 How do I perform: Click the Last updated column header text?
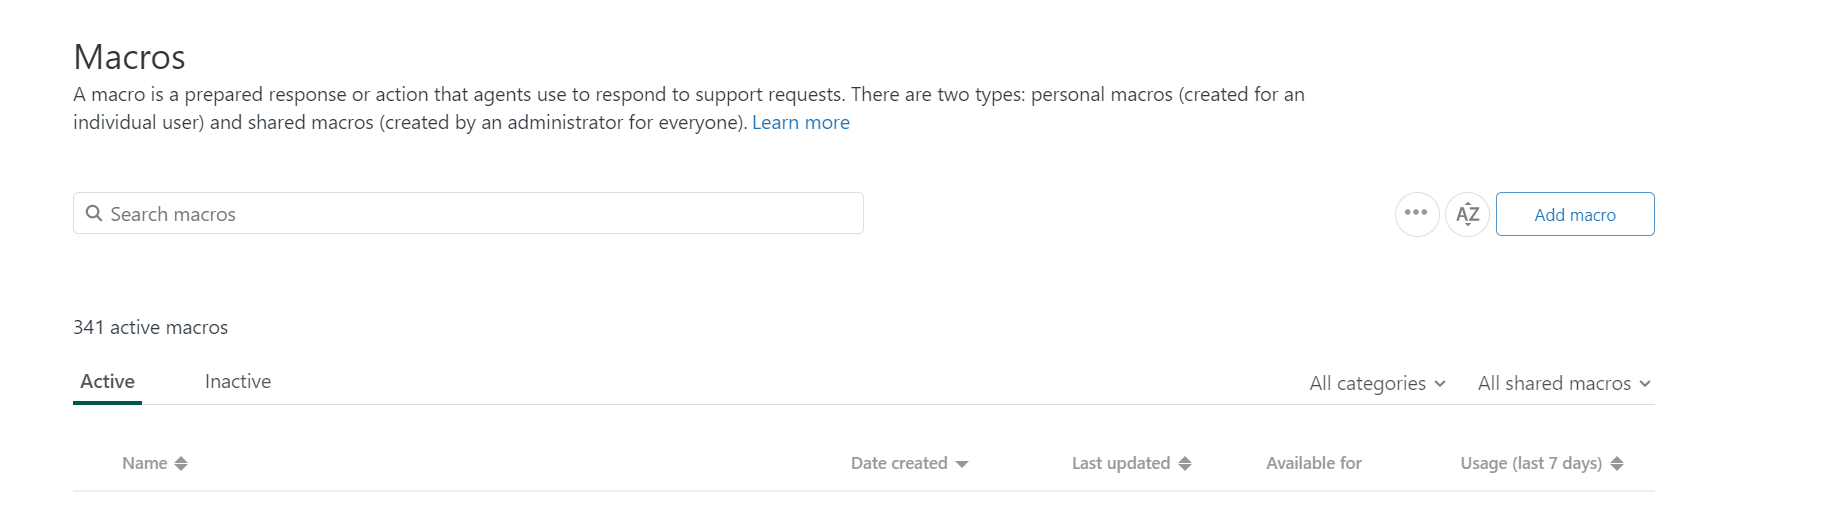(x=1120, y=463)
